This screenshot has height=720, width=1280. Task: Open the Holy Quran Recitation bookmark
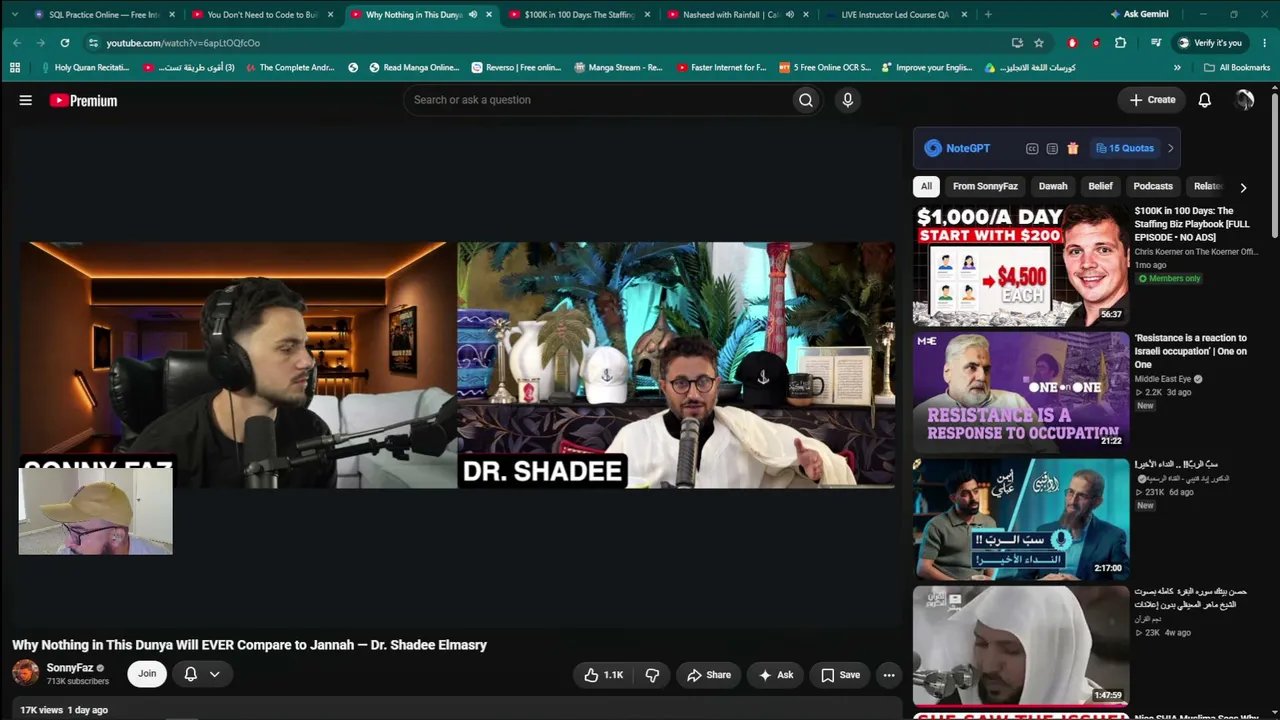coord(85,68)
